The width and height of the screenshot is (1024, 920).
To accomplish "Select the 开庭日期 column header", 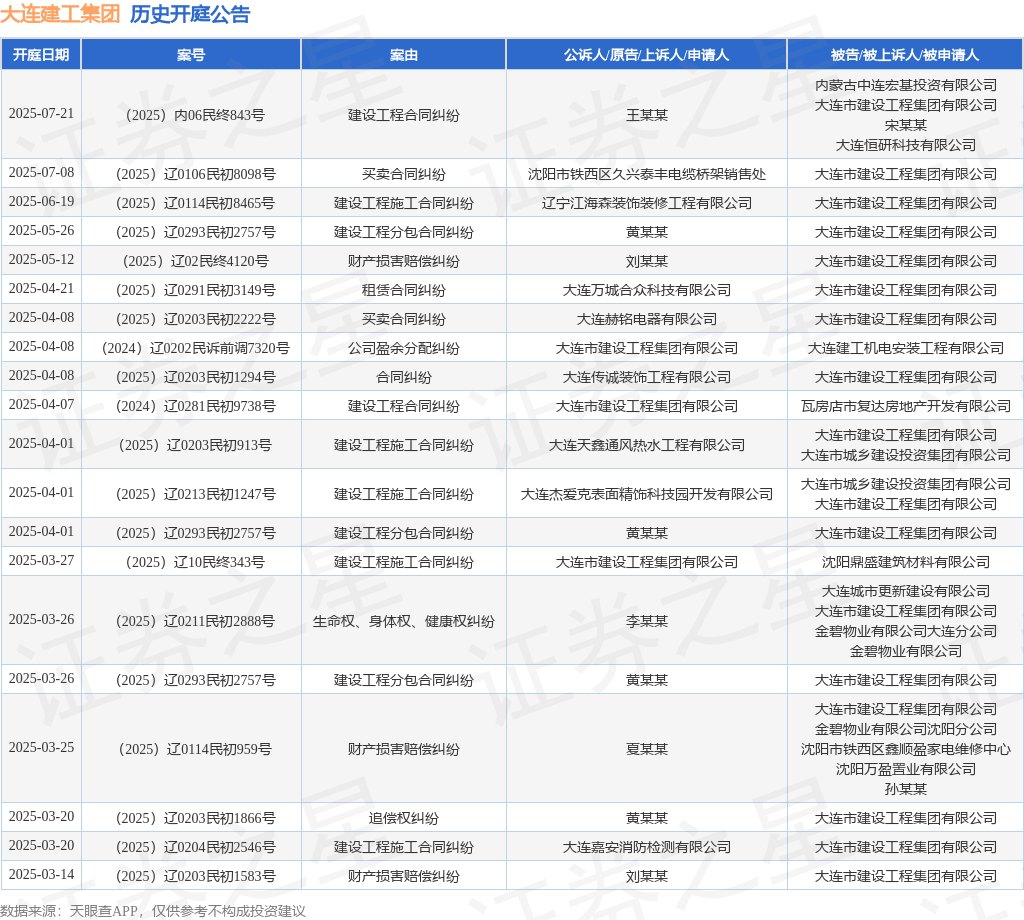I will pos(41,55).
